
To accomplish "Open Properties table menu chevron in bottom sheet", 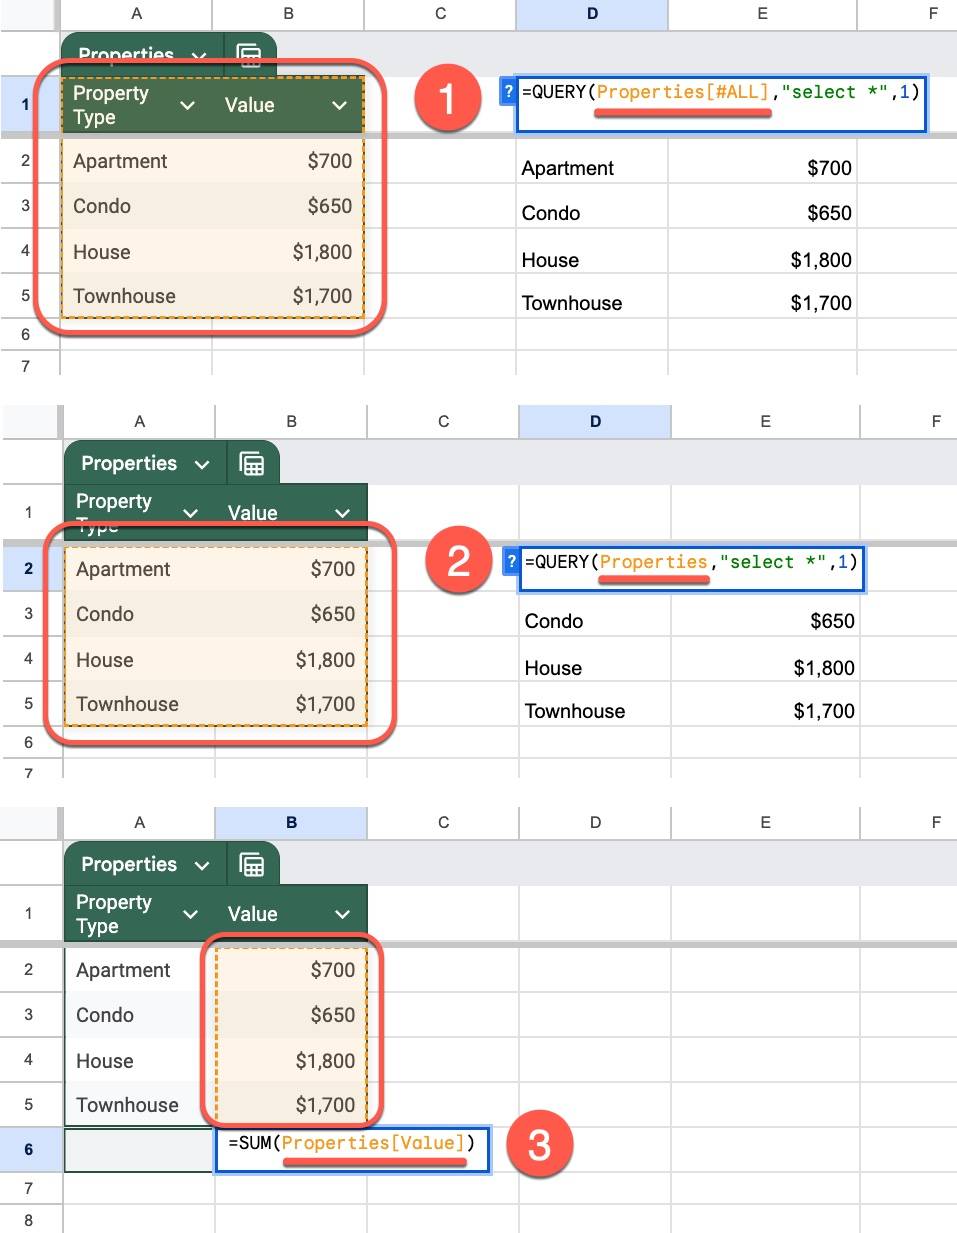I will pyautogui.click(x=202, y=866).
